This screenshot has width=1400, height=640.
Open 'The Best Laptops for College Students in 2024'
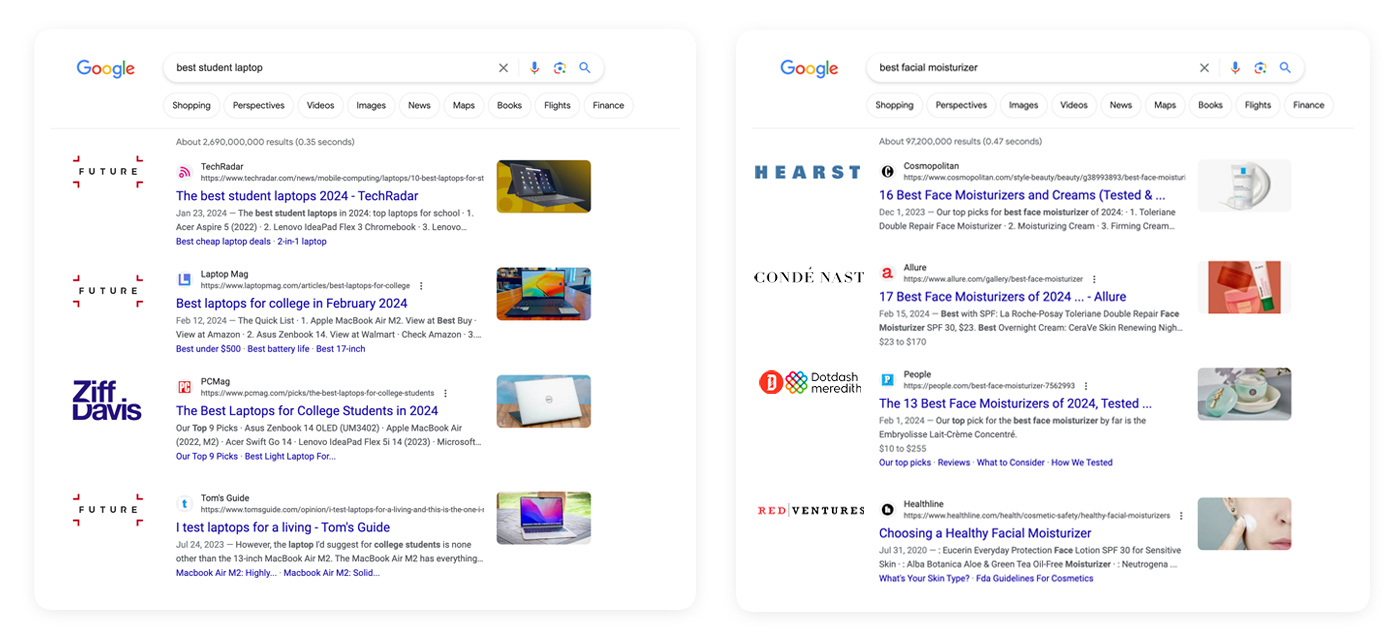click(307, 410)
